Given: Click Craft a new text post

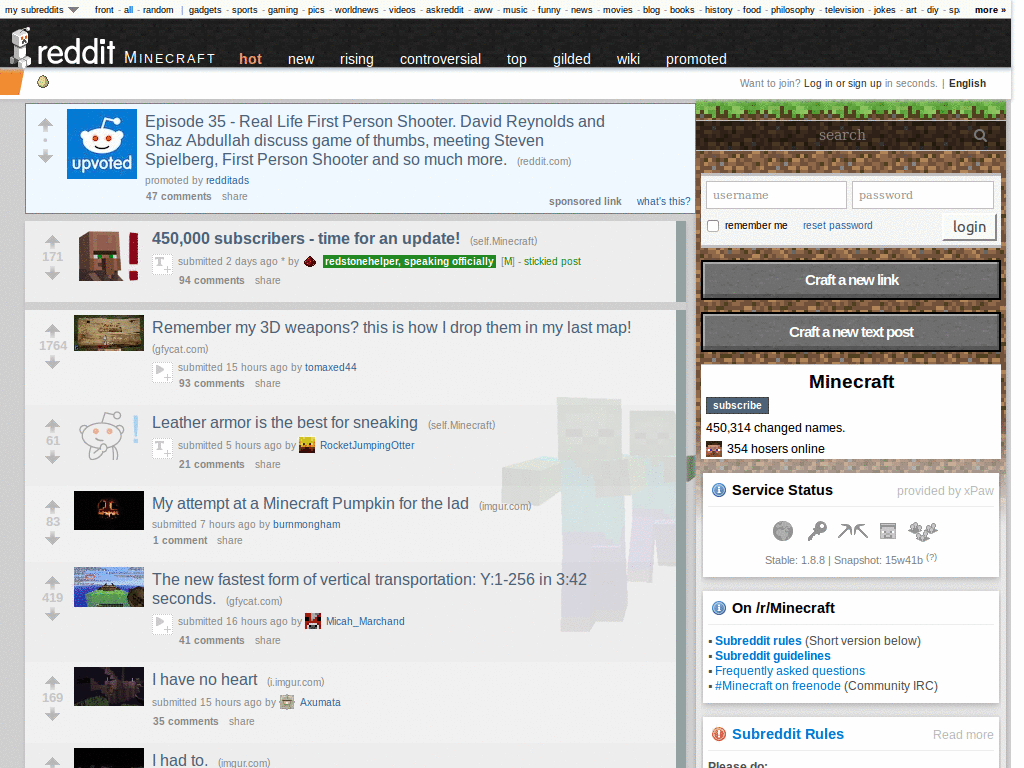Looking at the screenshot, I should coord(851,332).
